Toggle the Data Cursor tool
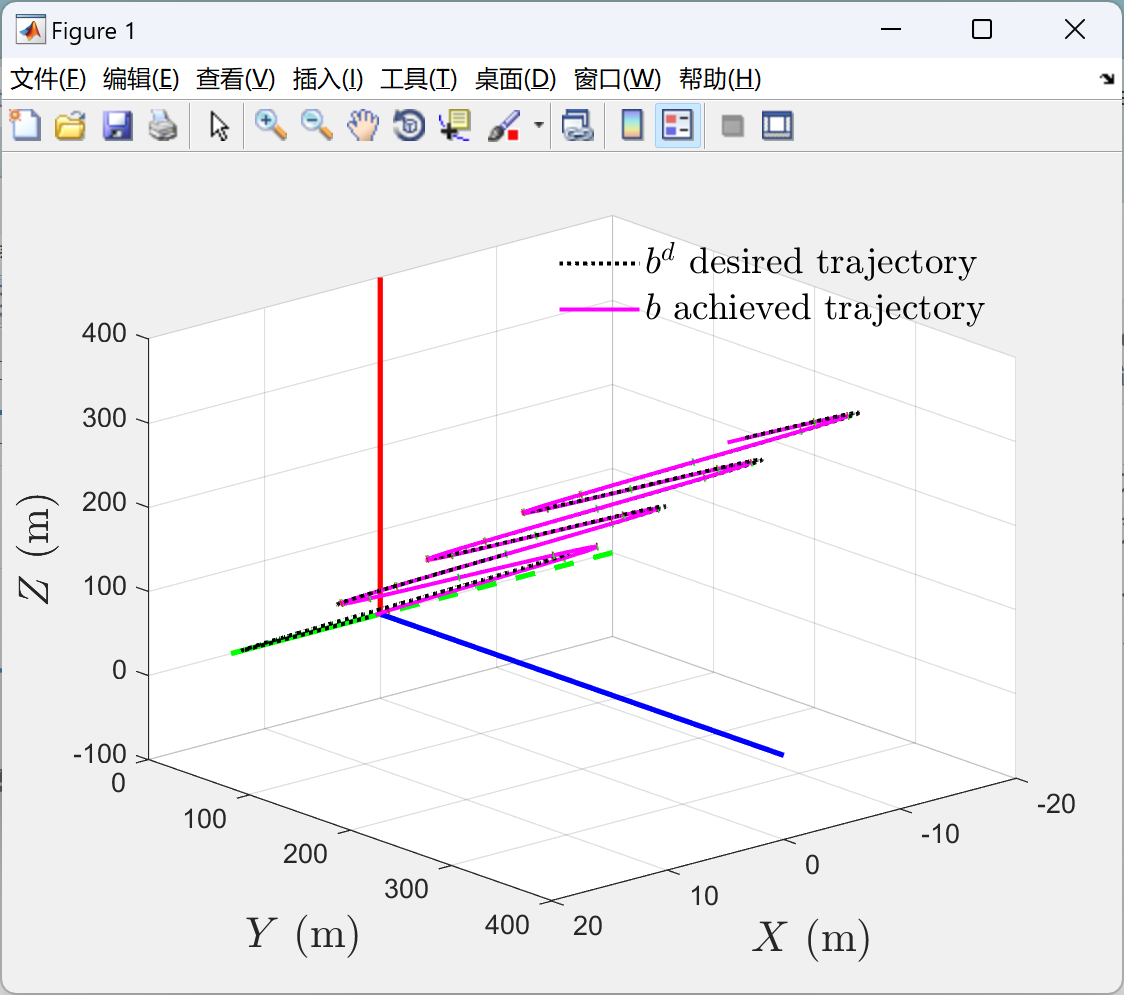This screenshot has height=995, width=1124. click(x=455, y=125)
